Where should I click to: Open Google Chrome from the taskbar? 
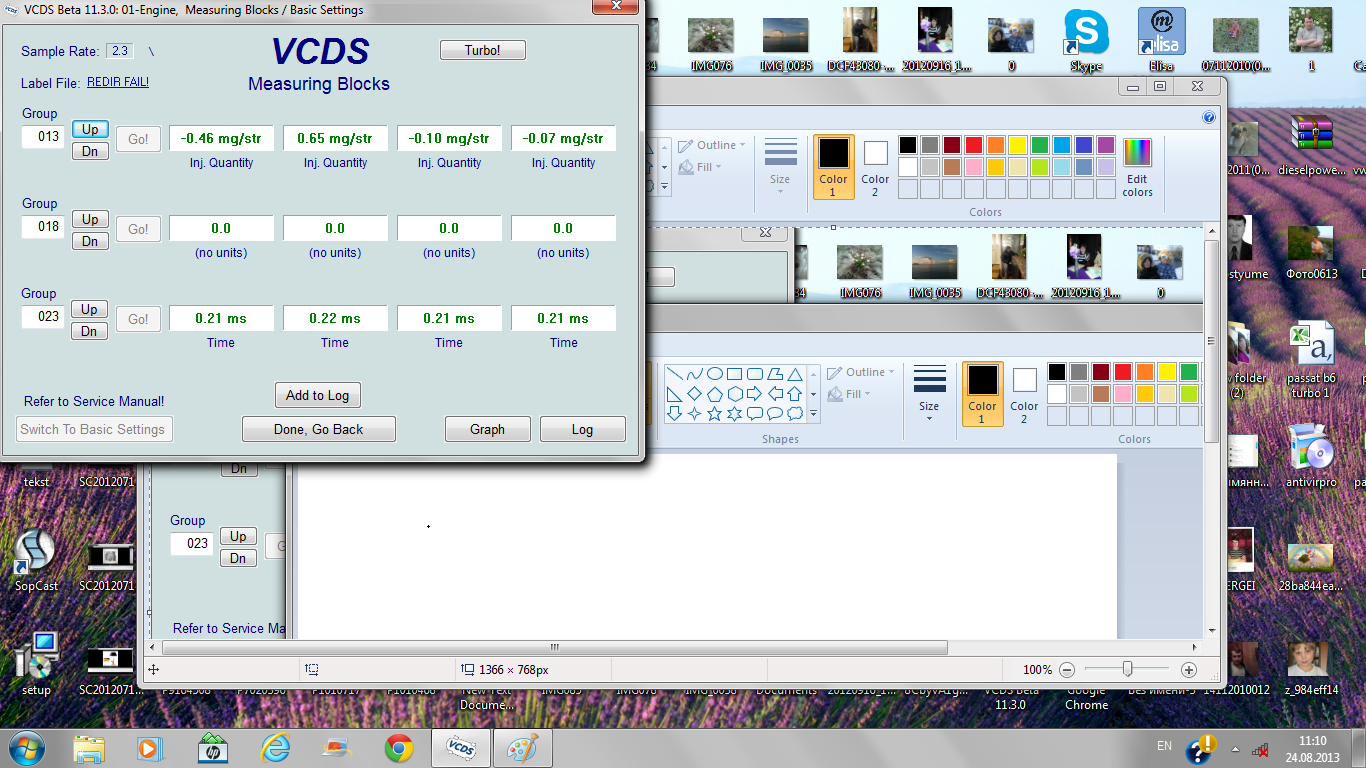(x=399, y=748)
